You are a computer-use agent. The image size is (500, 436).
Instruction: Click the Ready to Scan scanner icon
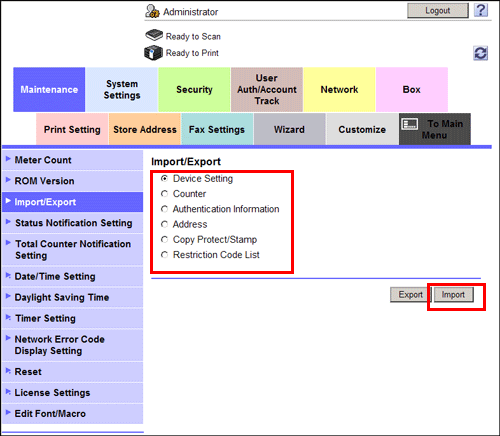pos(154,35)
